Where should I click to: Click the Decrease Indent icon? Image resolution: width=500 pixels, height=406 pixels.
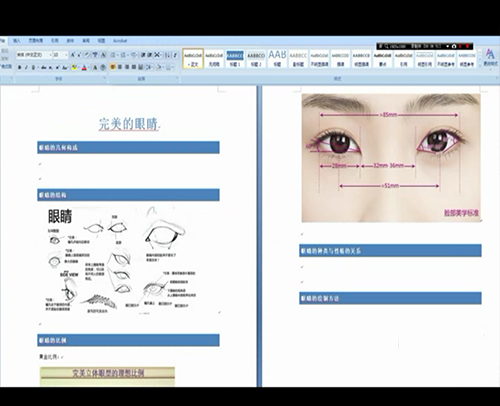pos(143,55)
